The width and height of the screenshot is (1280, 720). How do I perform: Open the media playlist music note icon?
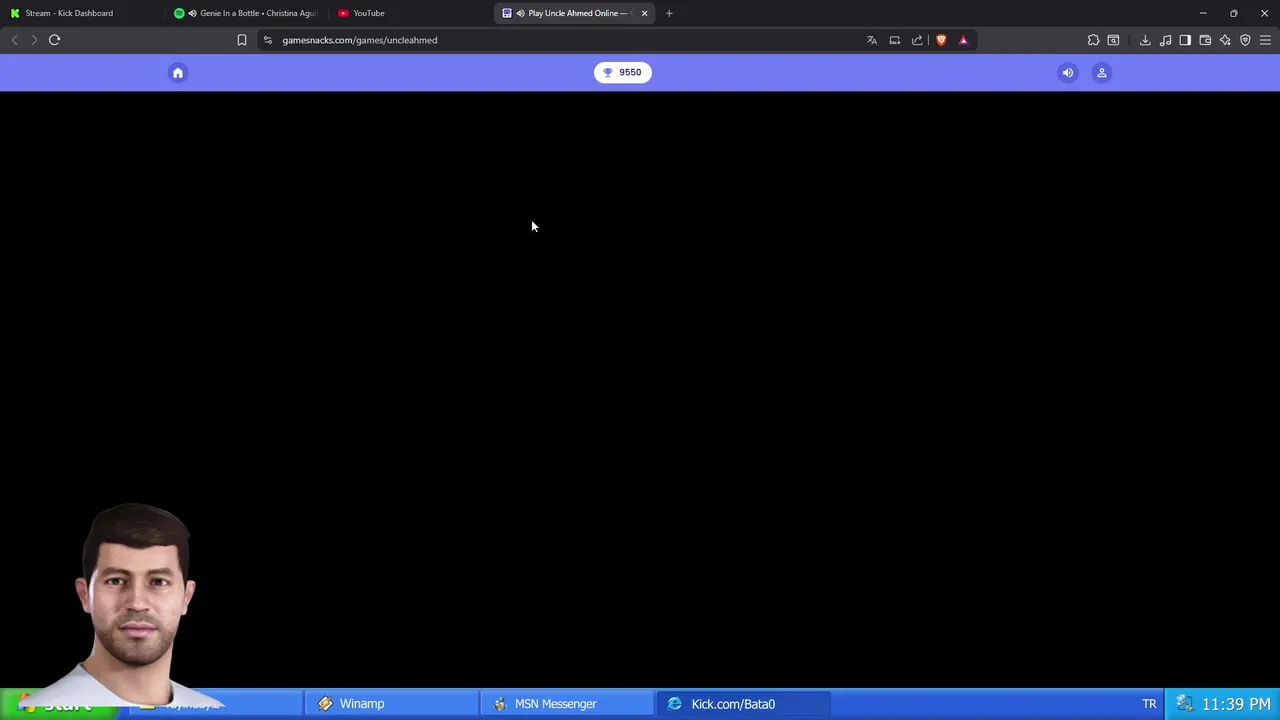click(x=1165, y=40)
